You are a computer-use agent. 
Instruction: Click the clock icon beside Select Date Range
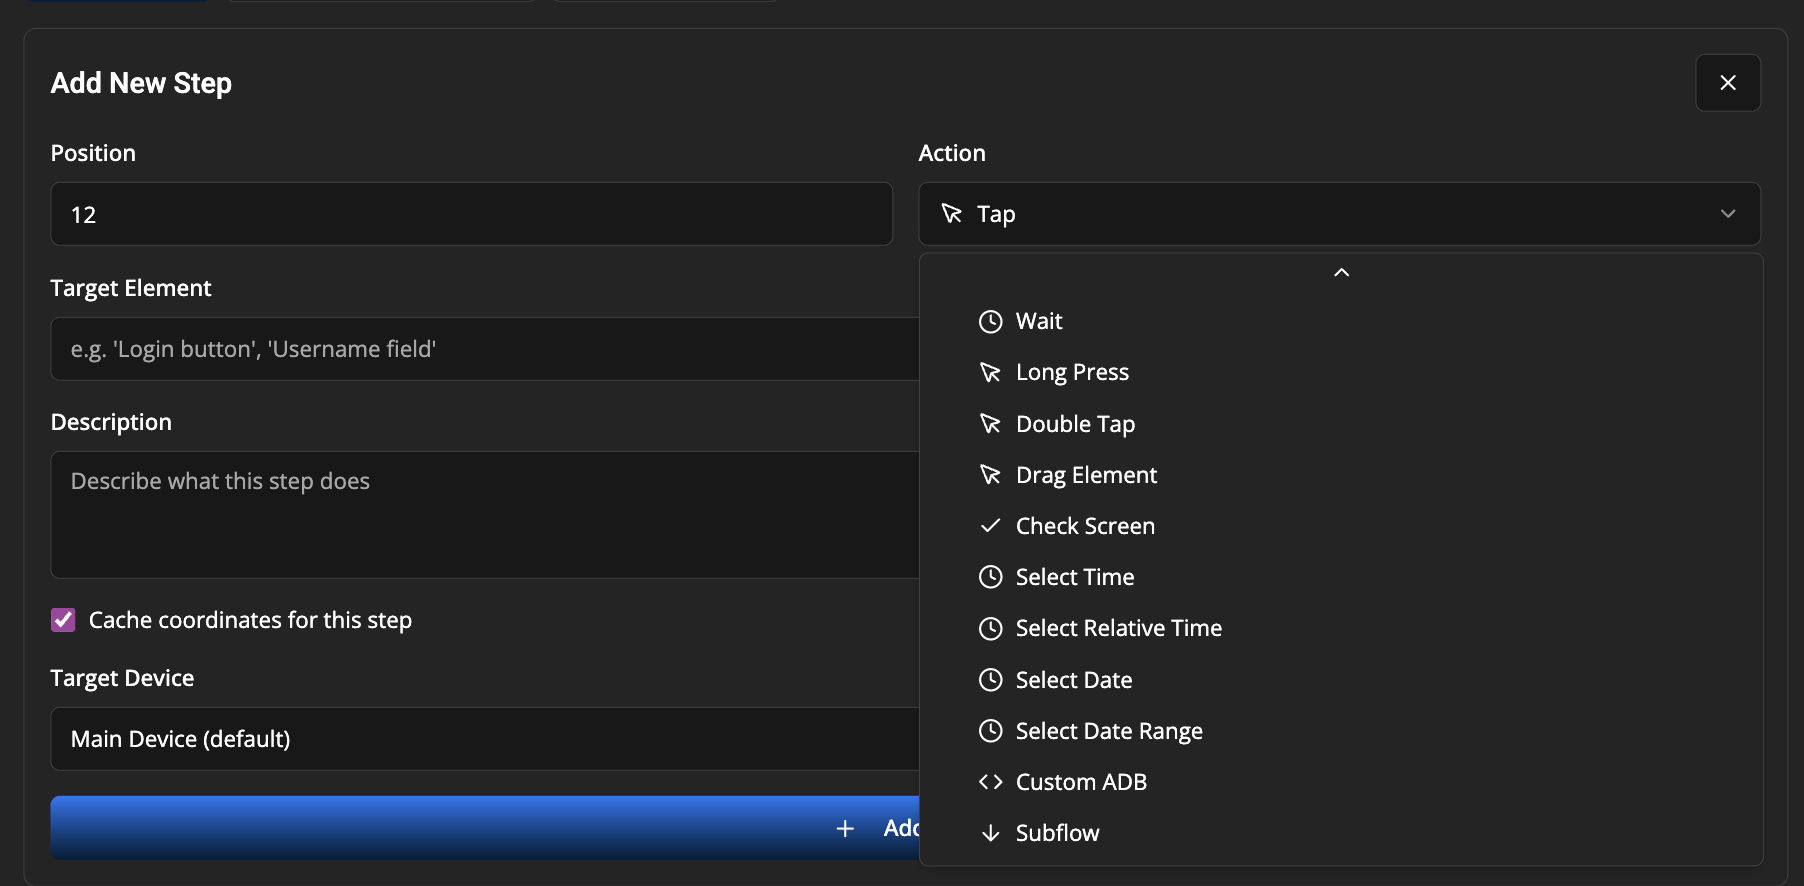tap(990, 731)
